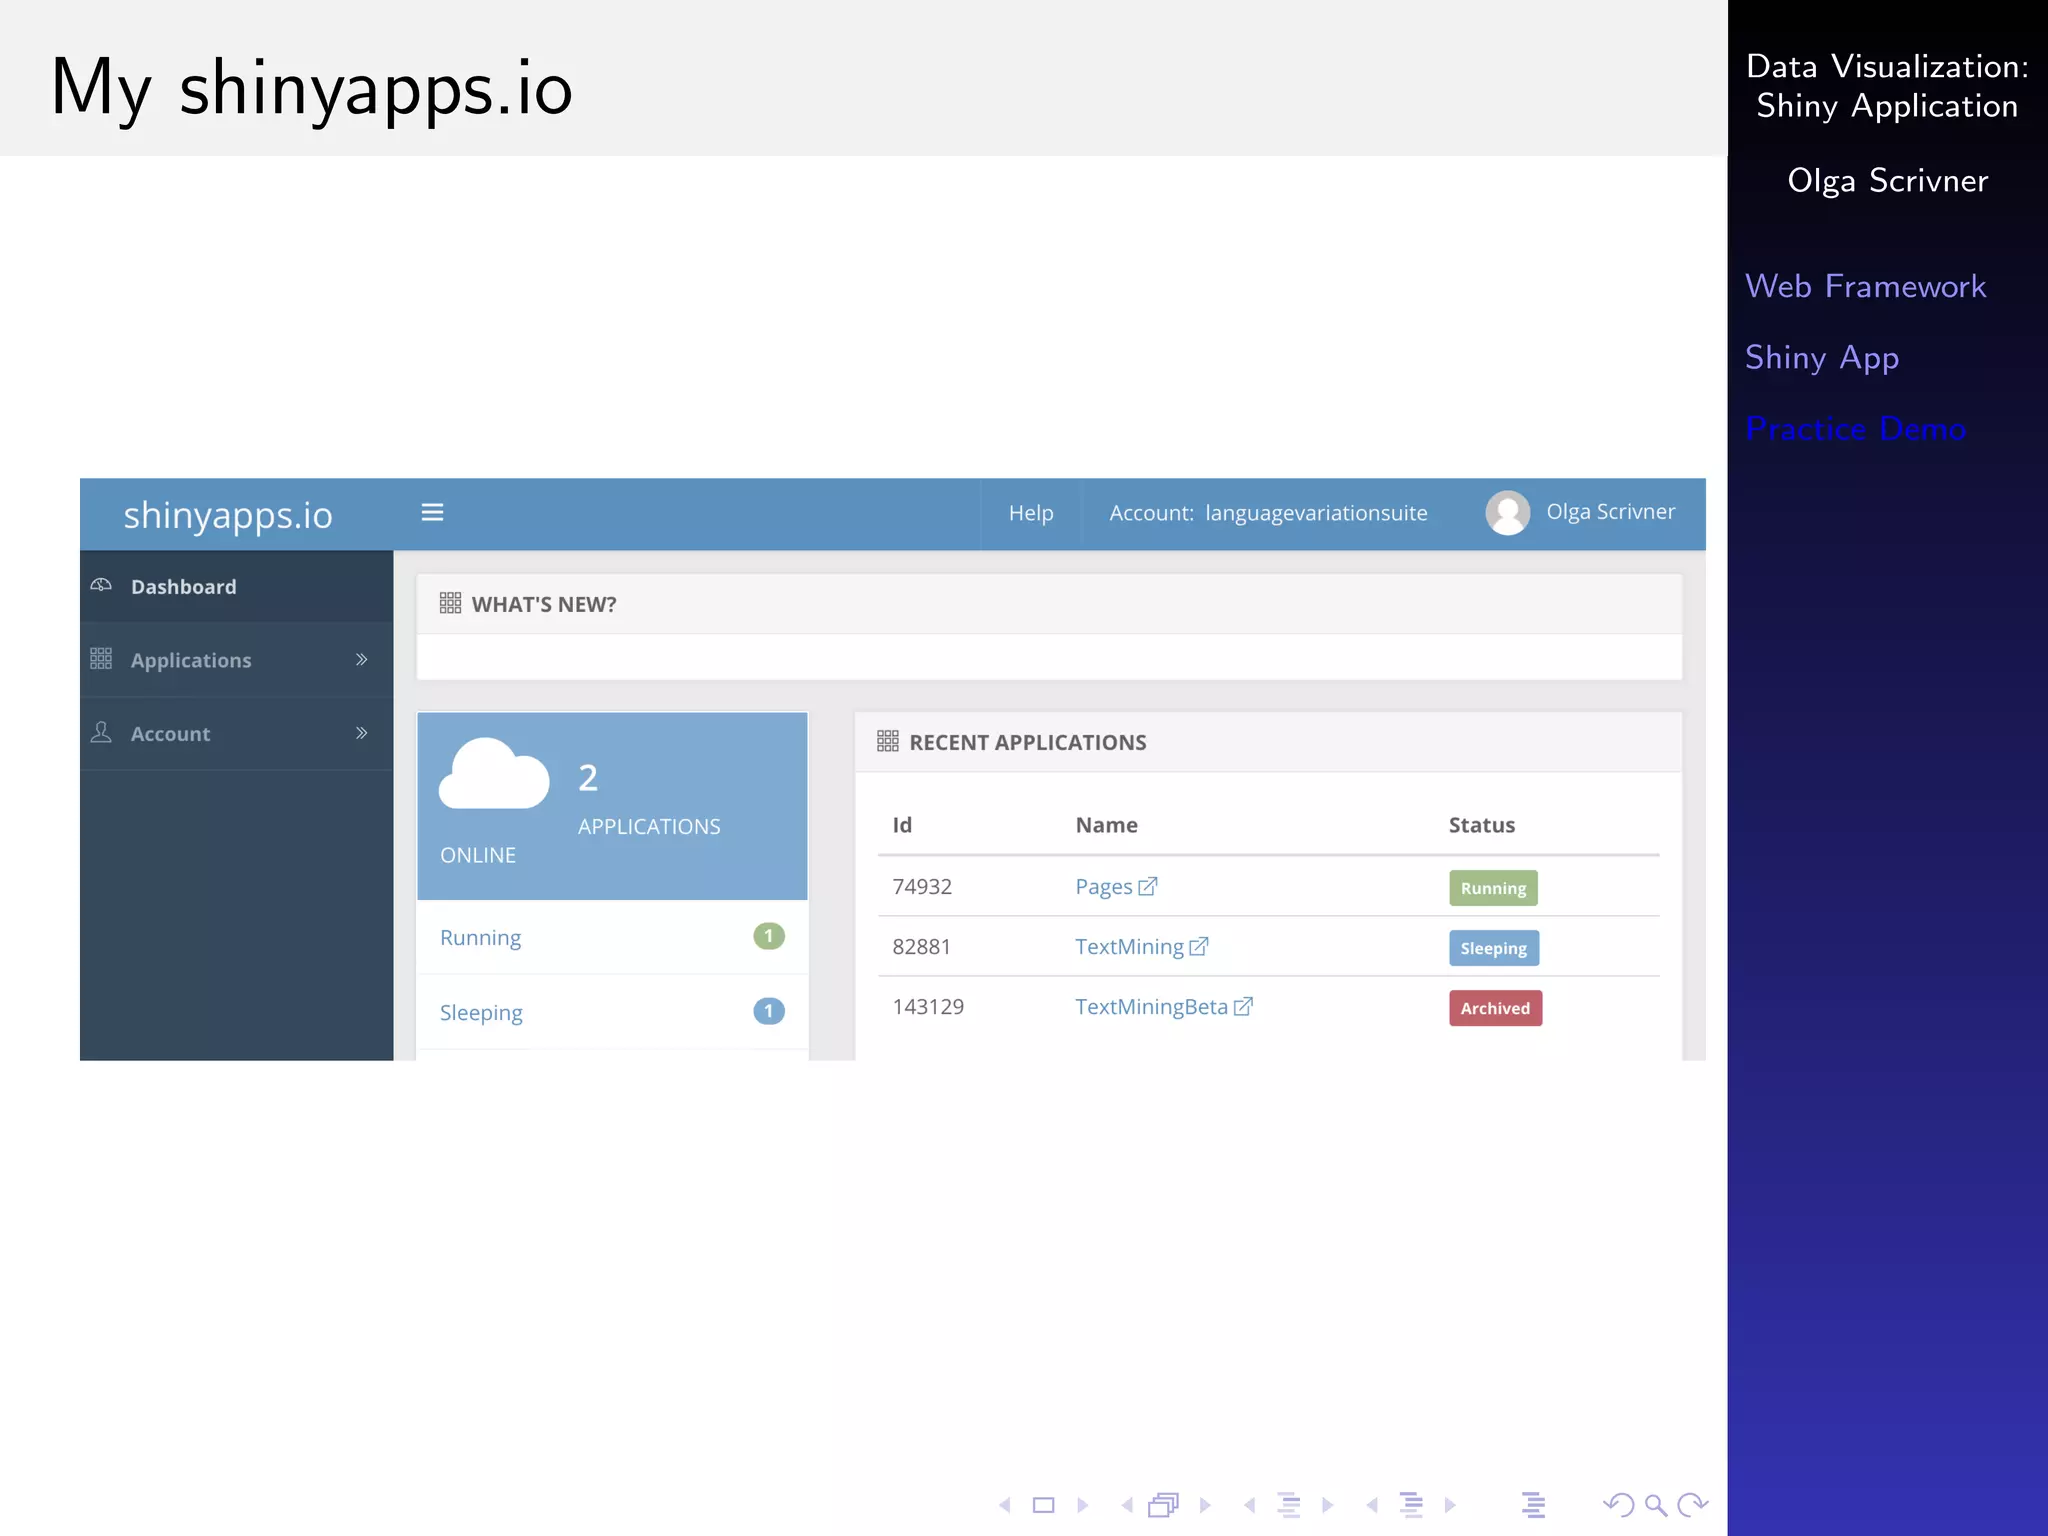Image resolution: width=2048 pixels, height=1536 pixels.
Task: Click the cloud icon in Applications Online card
Action: click(494, 773)
